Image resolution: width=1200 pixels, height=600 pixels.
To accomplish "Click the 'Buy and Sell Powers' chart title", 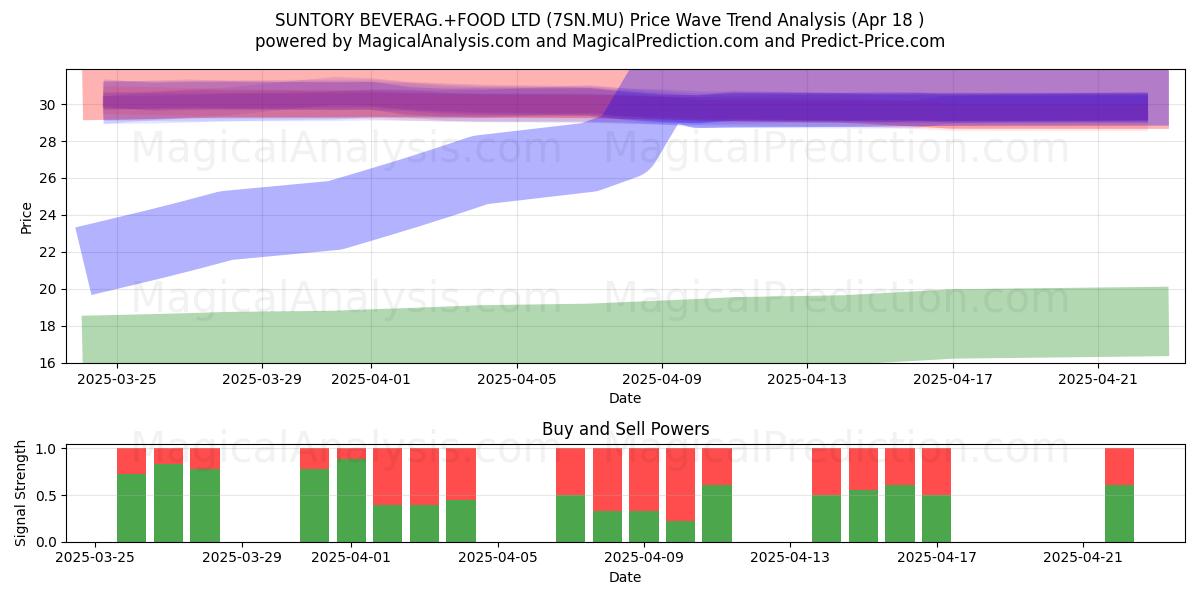I will click(x=625, y=429).
